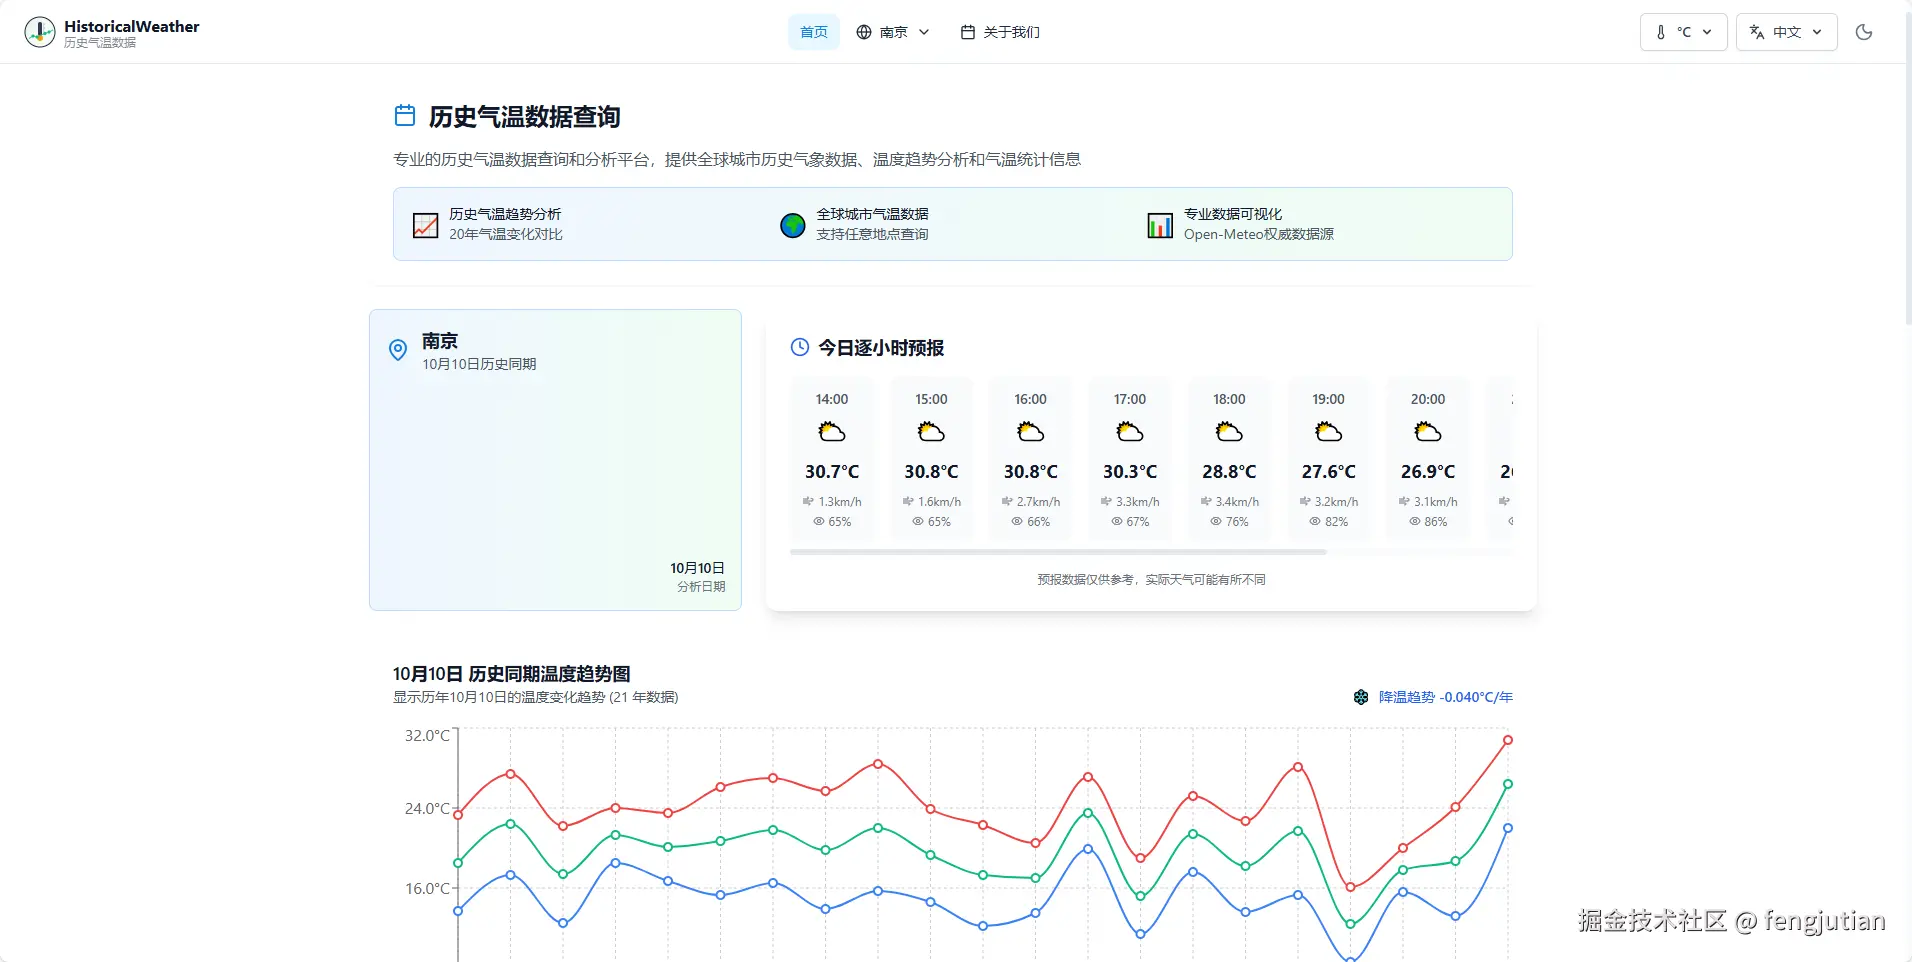
Task: Toggle the language selector to English
Action: tap(1787, 31)
